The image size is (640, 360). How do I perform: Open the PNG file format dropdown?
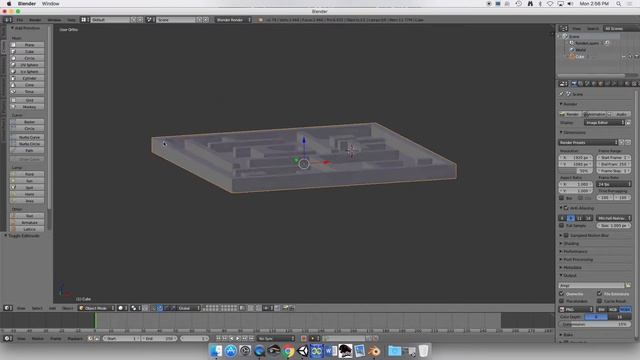576,309
